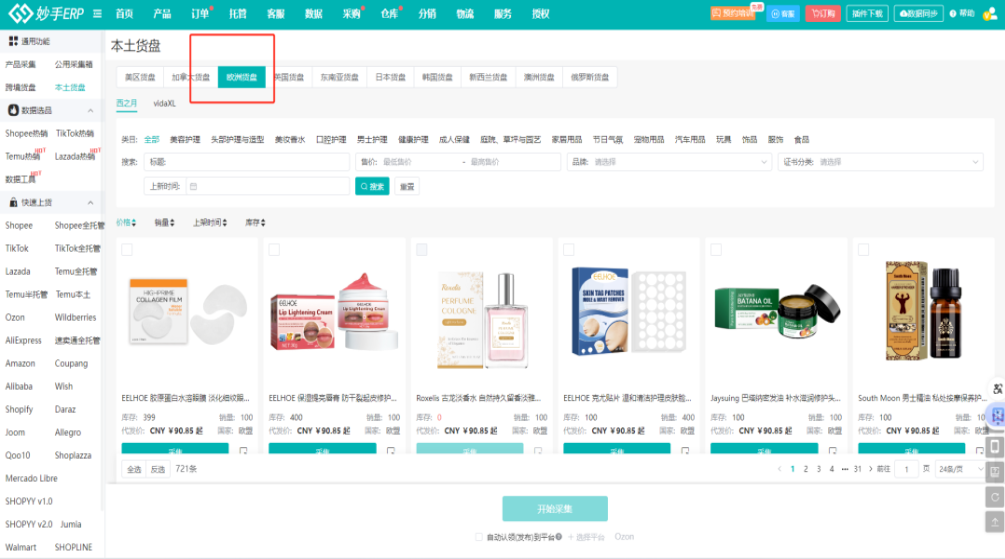Check the EELHOE skin tag patches checkbox
Viewport: 1005px width, 559px height.
coord(569,249)
